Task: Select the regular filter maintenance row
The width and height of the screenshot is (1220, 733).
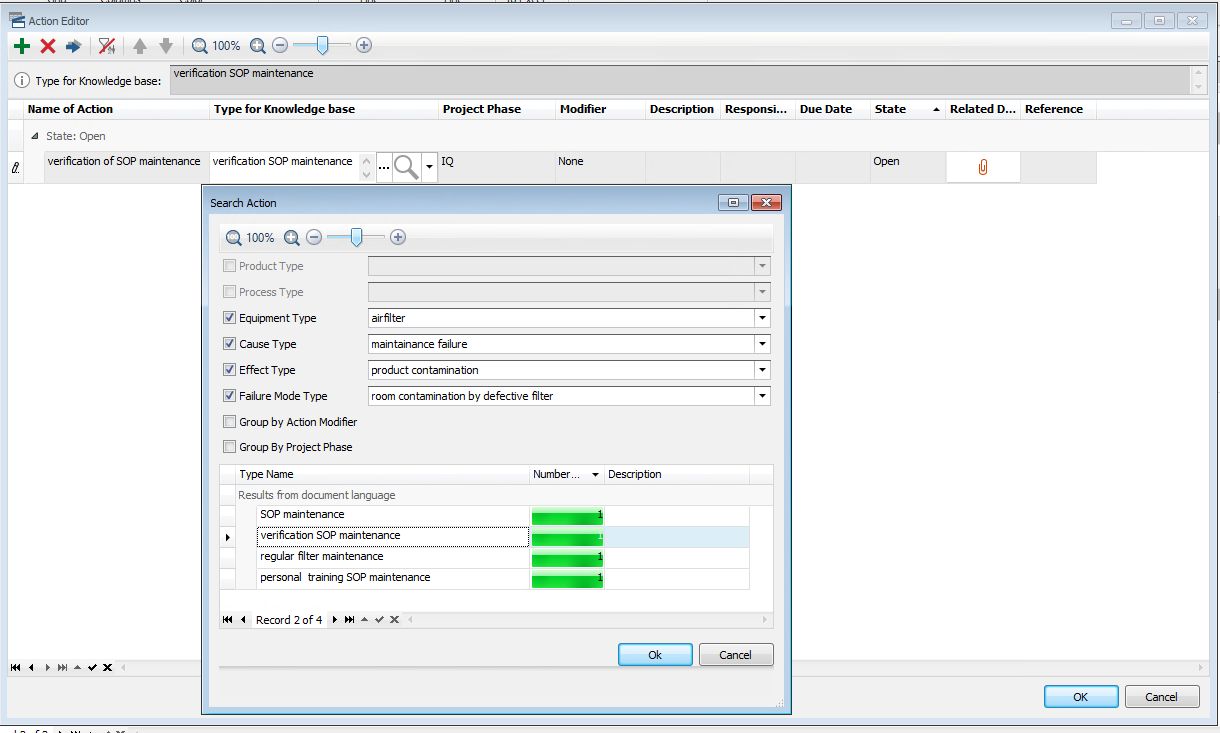Action: (x=392, y=557)
